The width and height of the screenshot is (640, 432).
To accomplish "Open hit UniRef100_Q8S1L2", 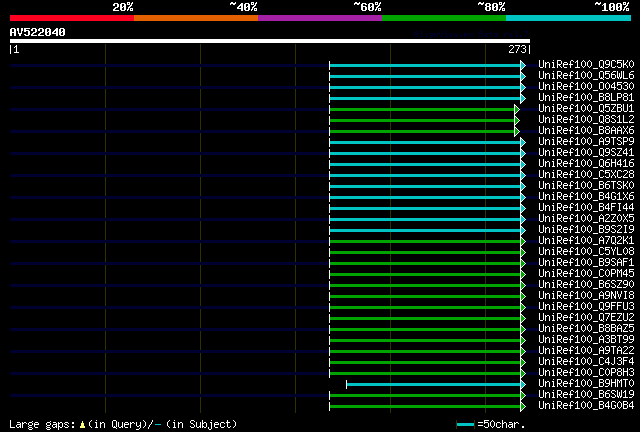I will pyautogui.click(x=586, y=120).
